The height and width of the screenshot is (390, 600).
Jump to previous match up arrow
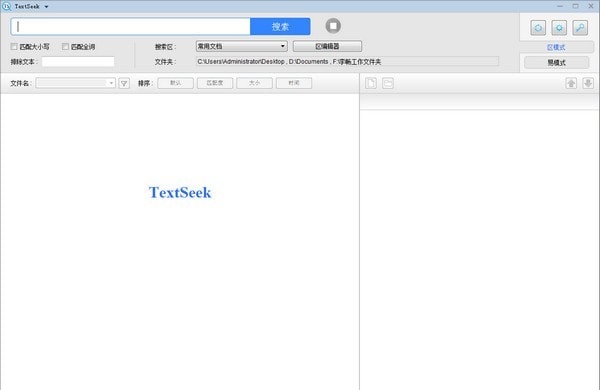click(x=571, y=83)
